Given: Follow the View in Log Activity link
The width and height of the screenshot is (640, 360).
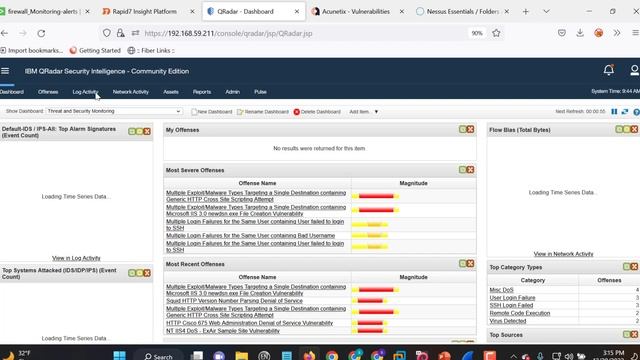Looking at the screenshot, I should coord(76,258).
